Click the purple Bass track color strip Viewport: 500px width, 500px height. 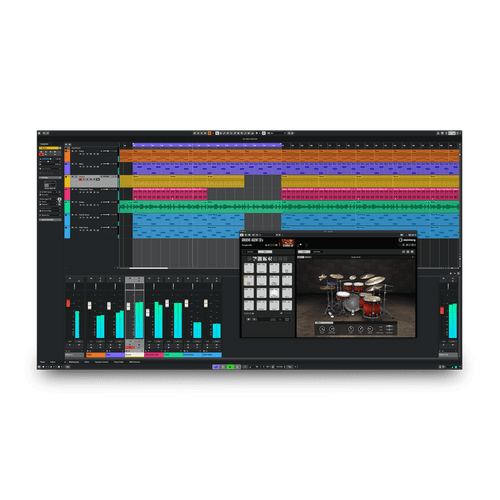click(x=67, y=168)
